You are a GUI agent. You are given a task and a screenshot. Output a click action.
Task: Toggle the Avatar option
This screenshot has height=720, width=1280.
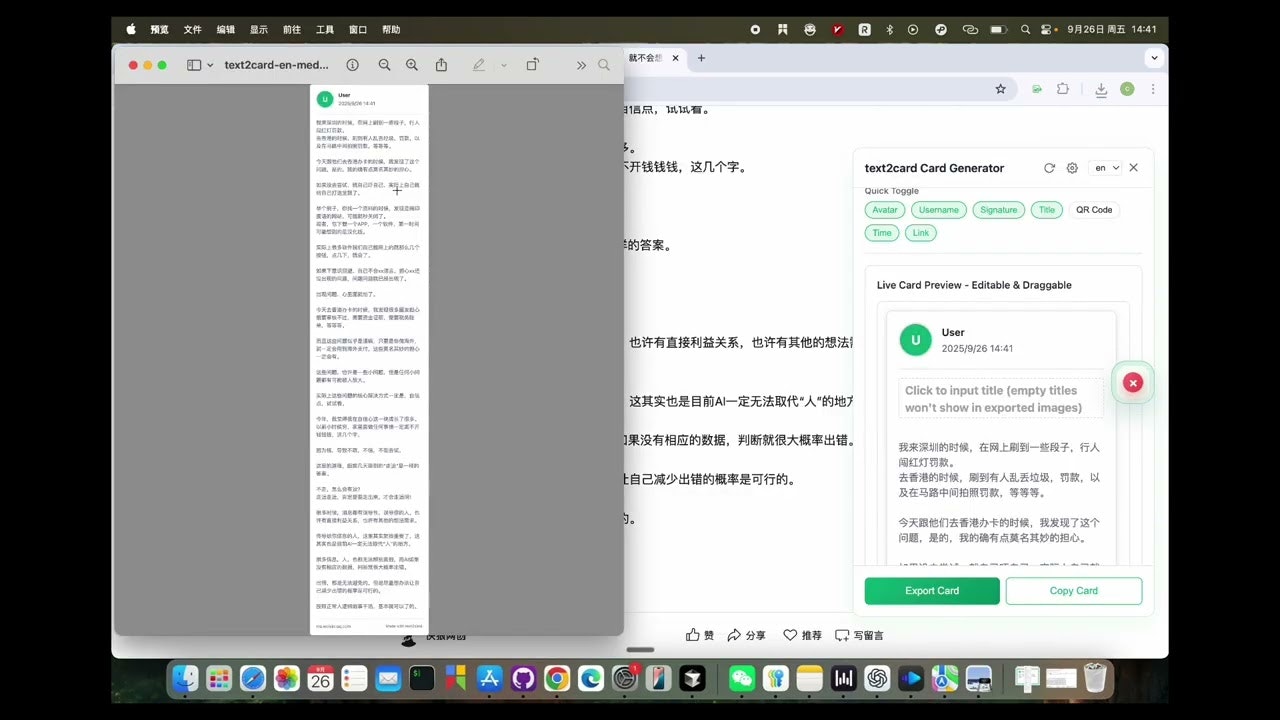885,210
